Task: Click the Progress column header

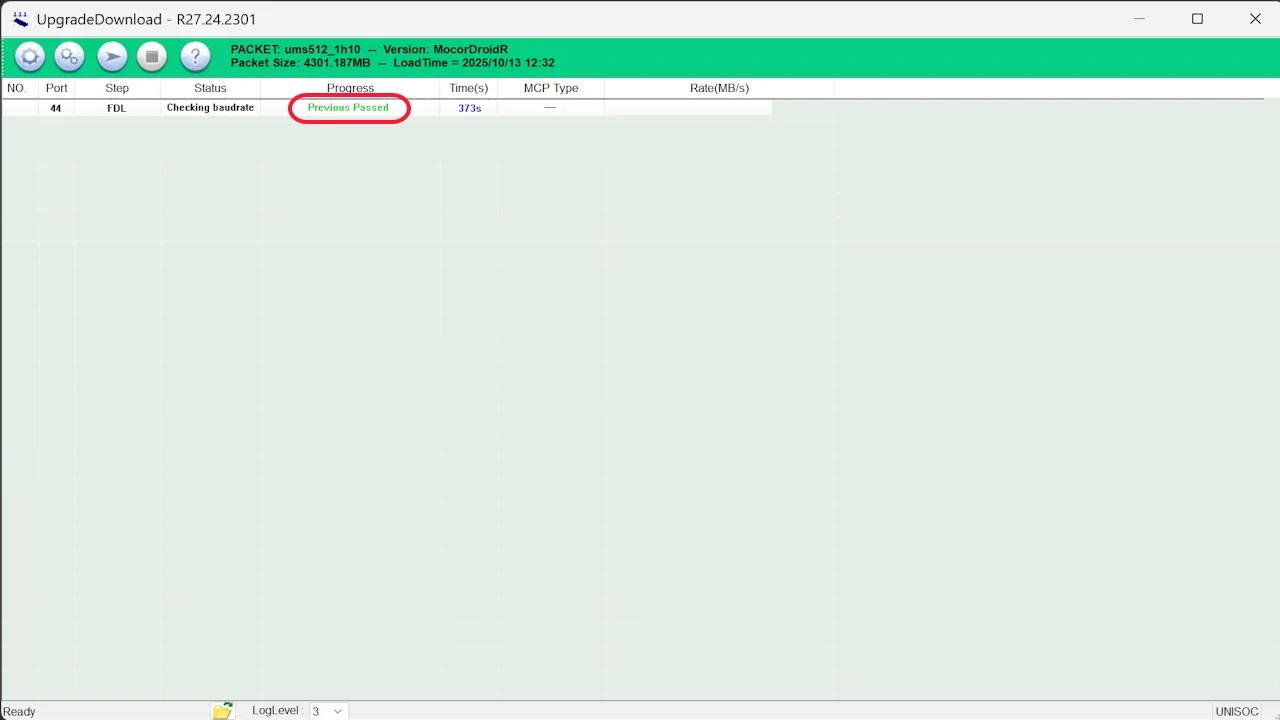Action: (x=350, y=88)
